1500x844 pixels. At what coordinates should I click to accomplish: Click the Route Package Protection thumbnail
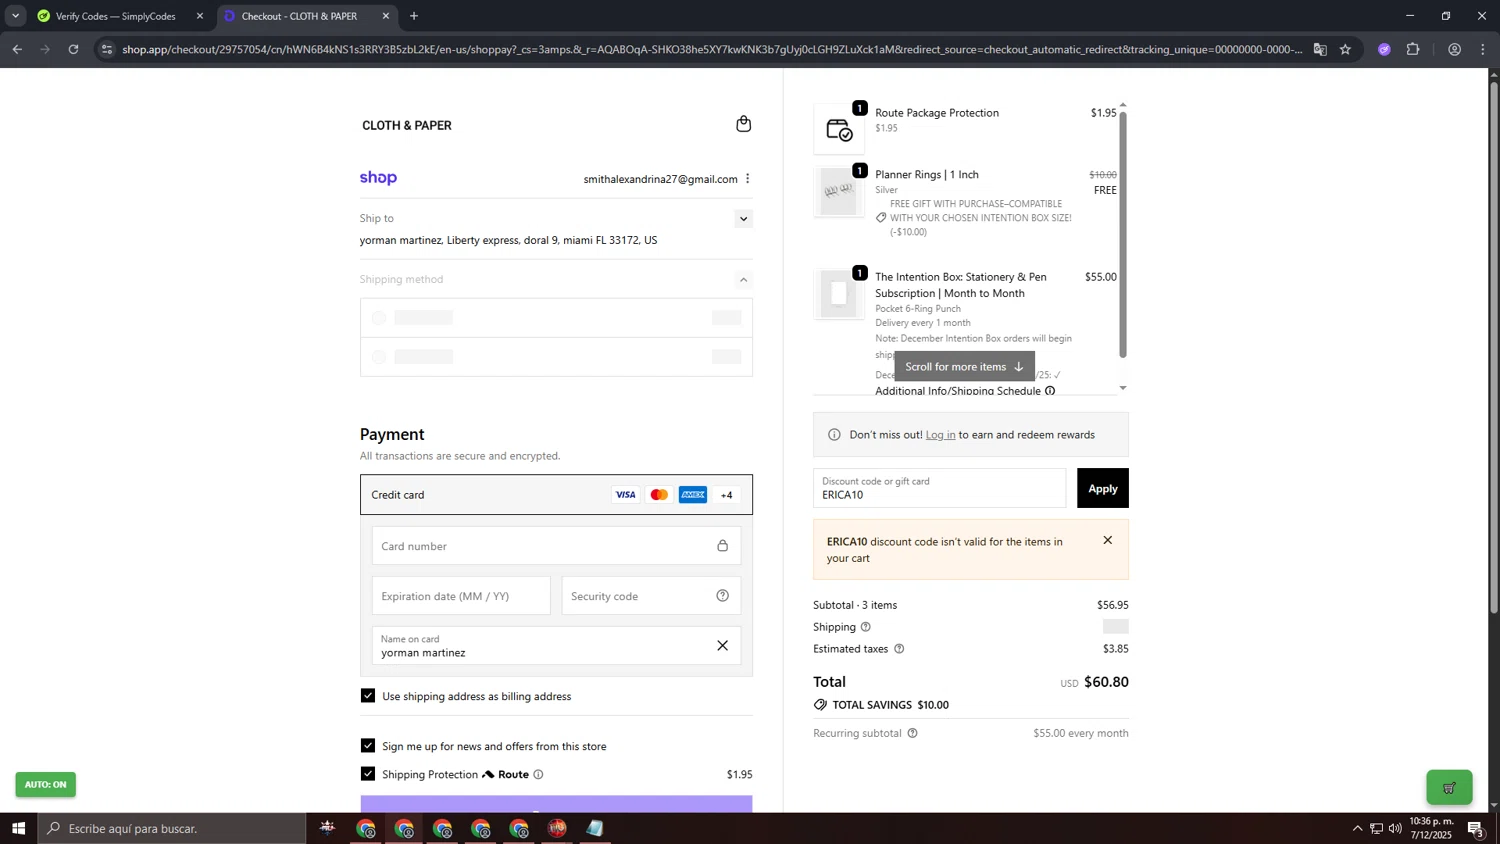click(x=839, y=129)
